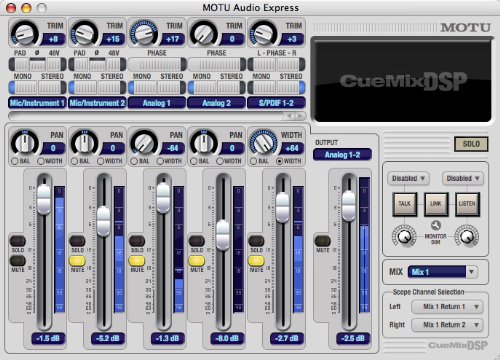Click the monitor dim wrench icon
500x360 pixels.
(x=436, y=225)
